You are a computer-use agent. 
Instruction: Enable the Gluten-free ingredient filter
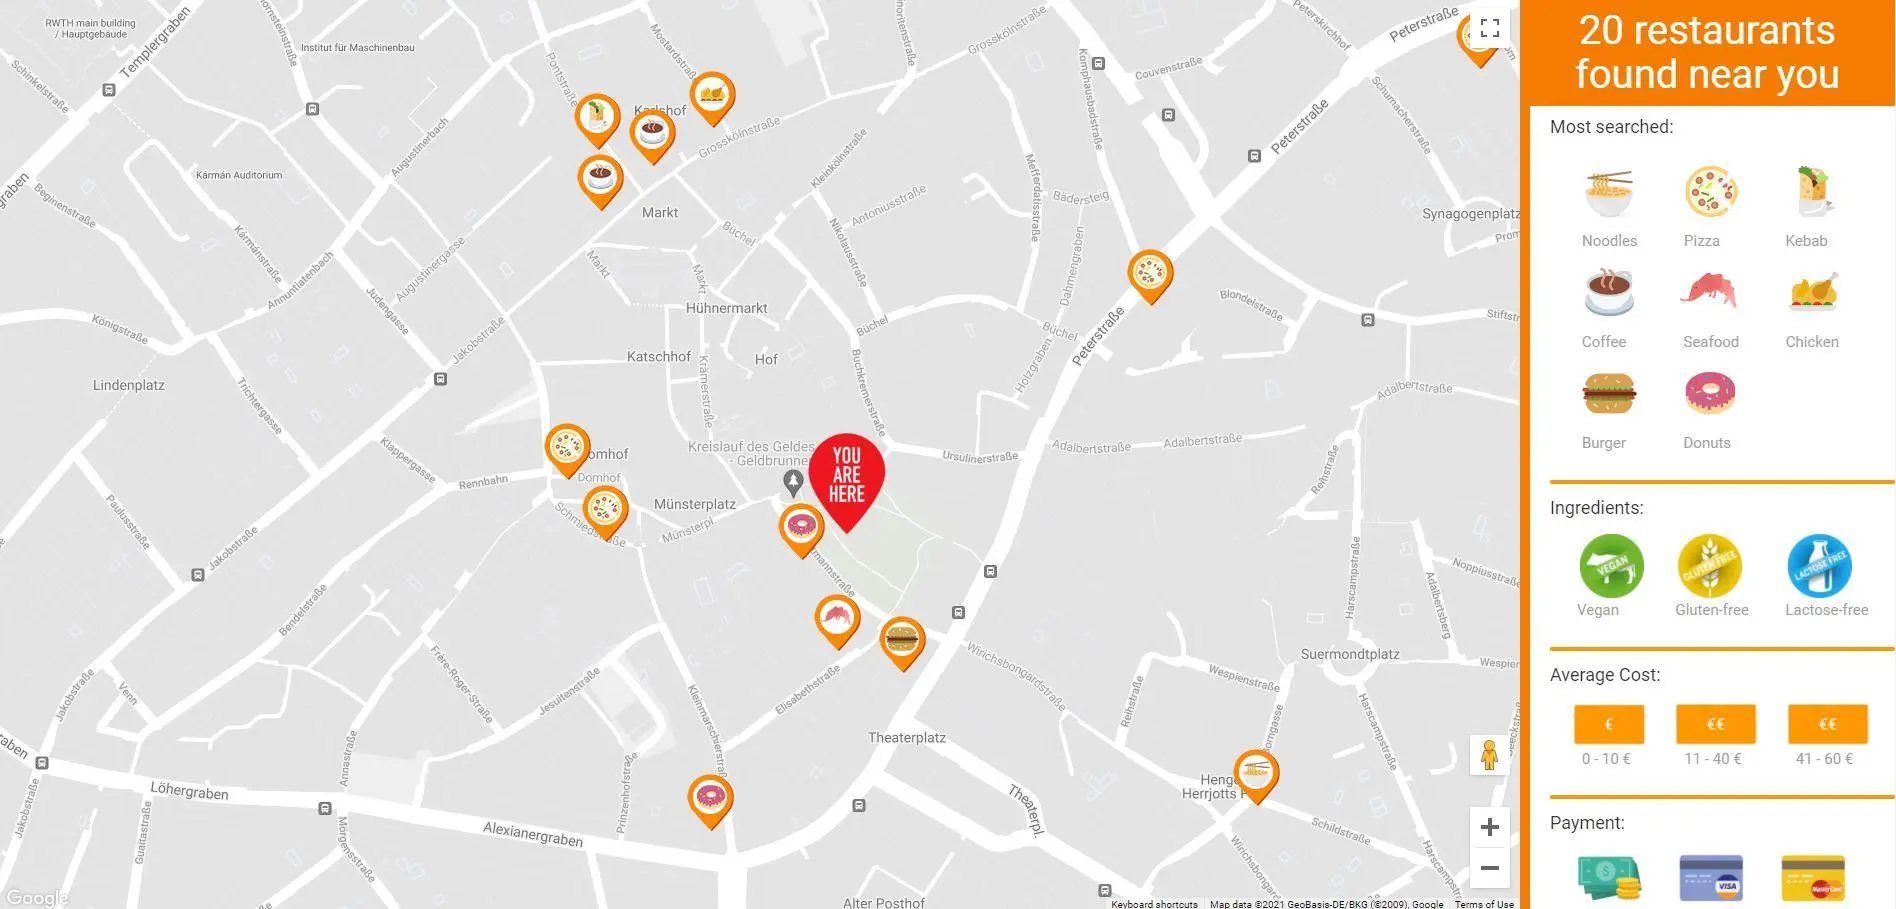(1710, 566)
